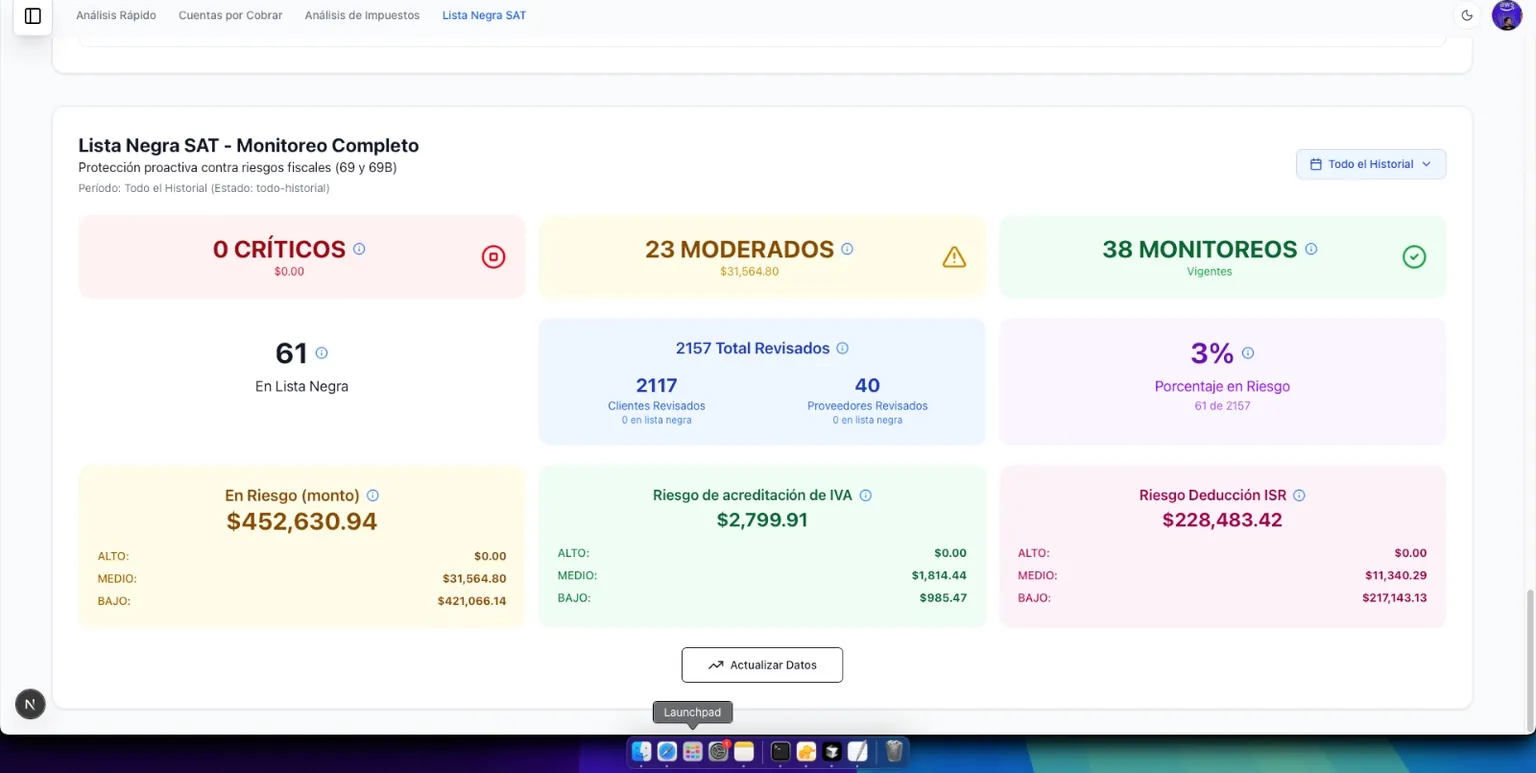This screenshot has width=1536, height=773.
Task: Open Safari from the dock
Action: [667, 751]
